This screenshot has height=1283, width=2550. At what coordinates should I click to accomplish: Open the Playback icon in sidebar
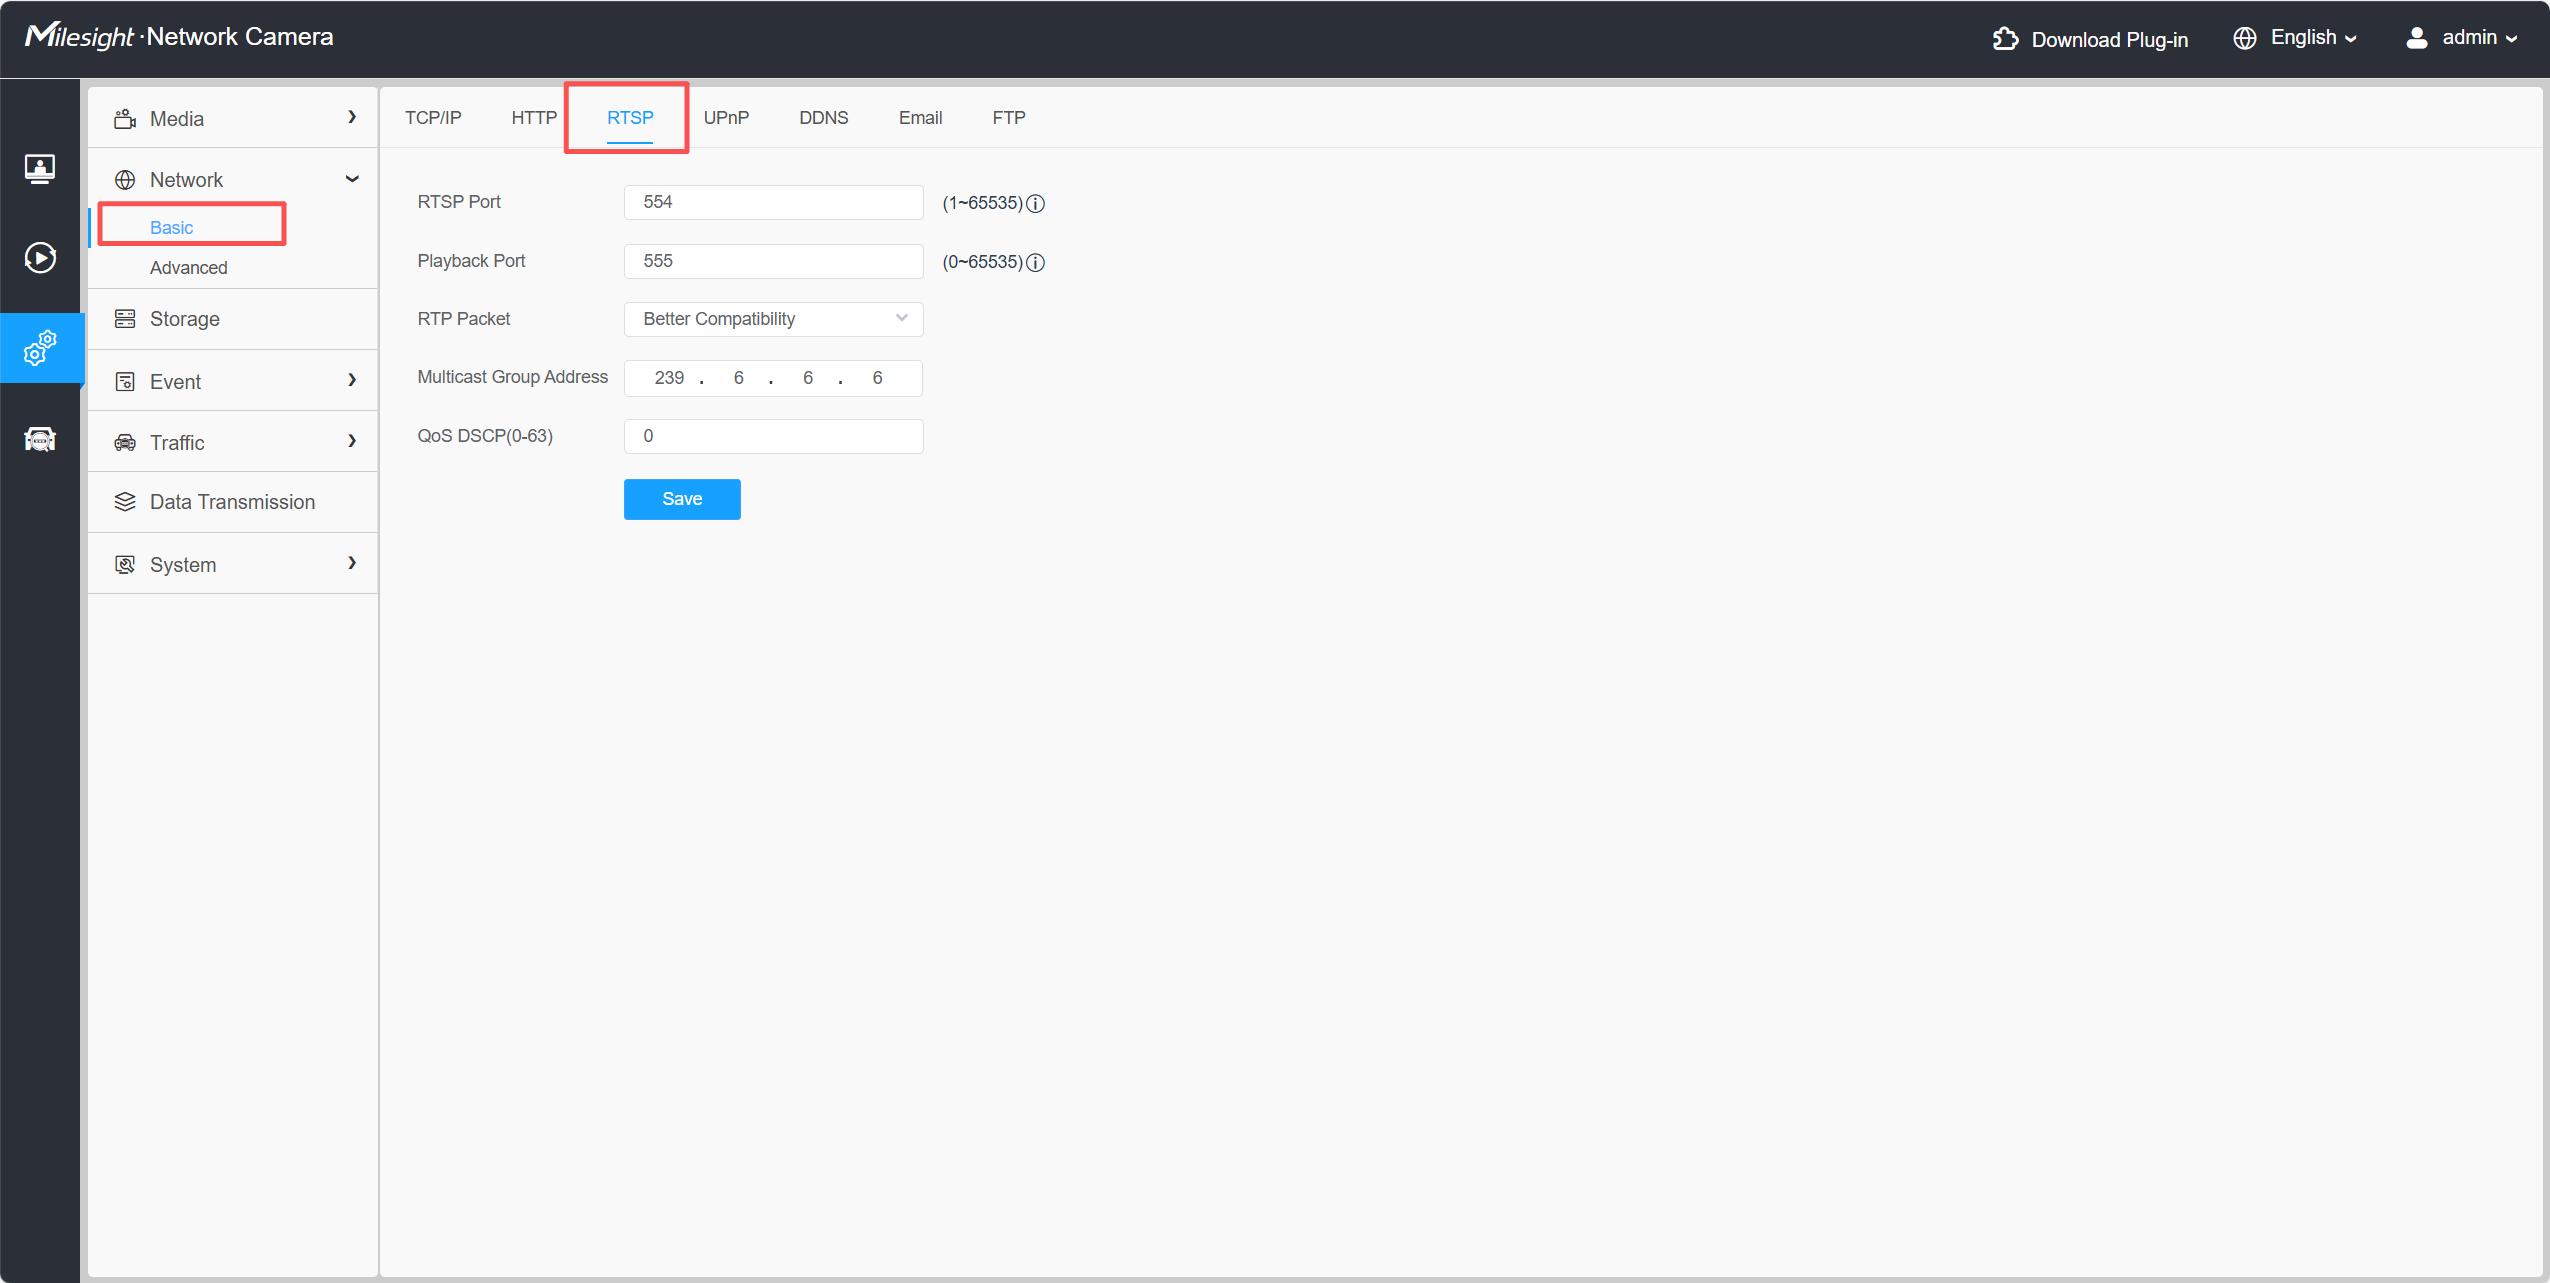coord(40,258)
